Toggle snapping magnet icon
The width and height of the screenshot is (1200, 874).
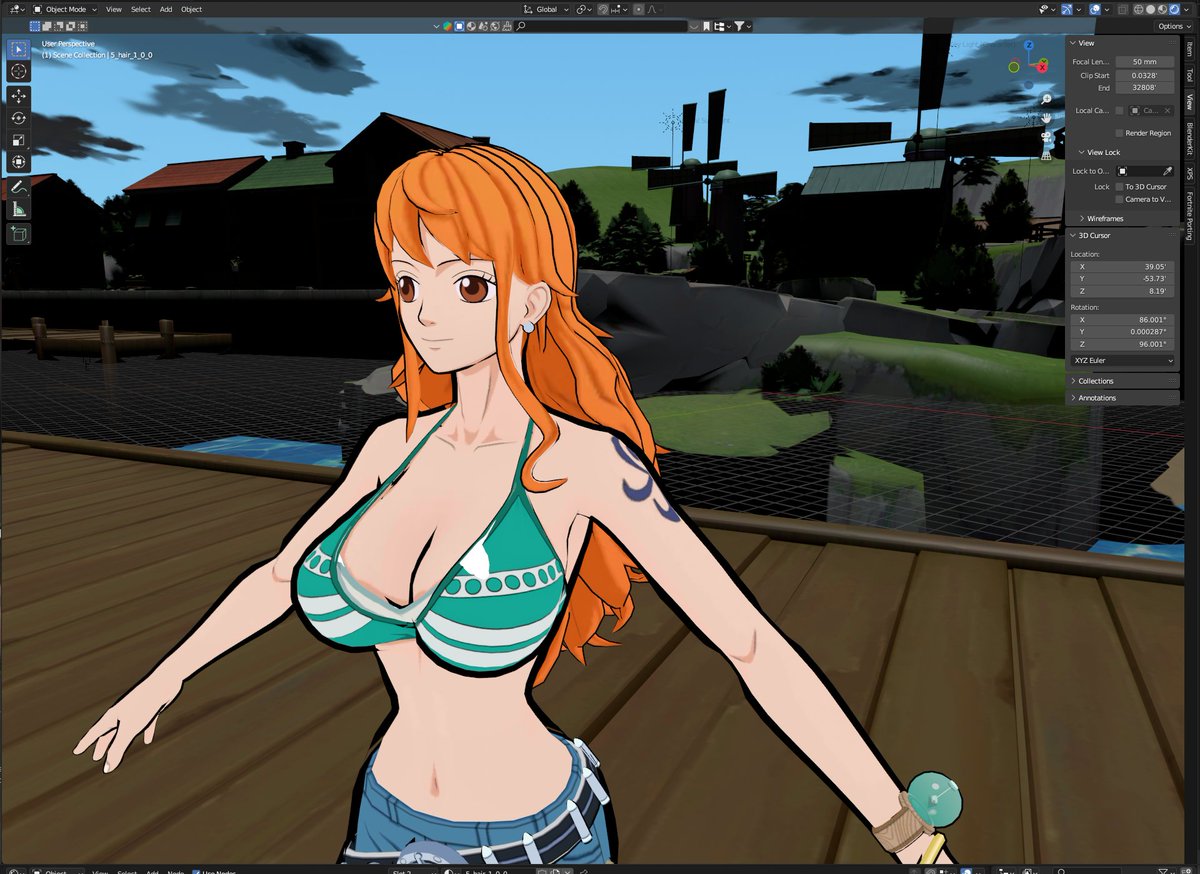[603, 9]
